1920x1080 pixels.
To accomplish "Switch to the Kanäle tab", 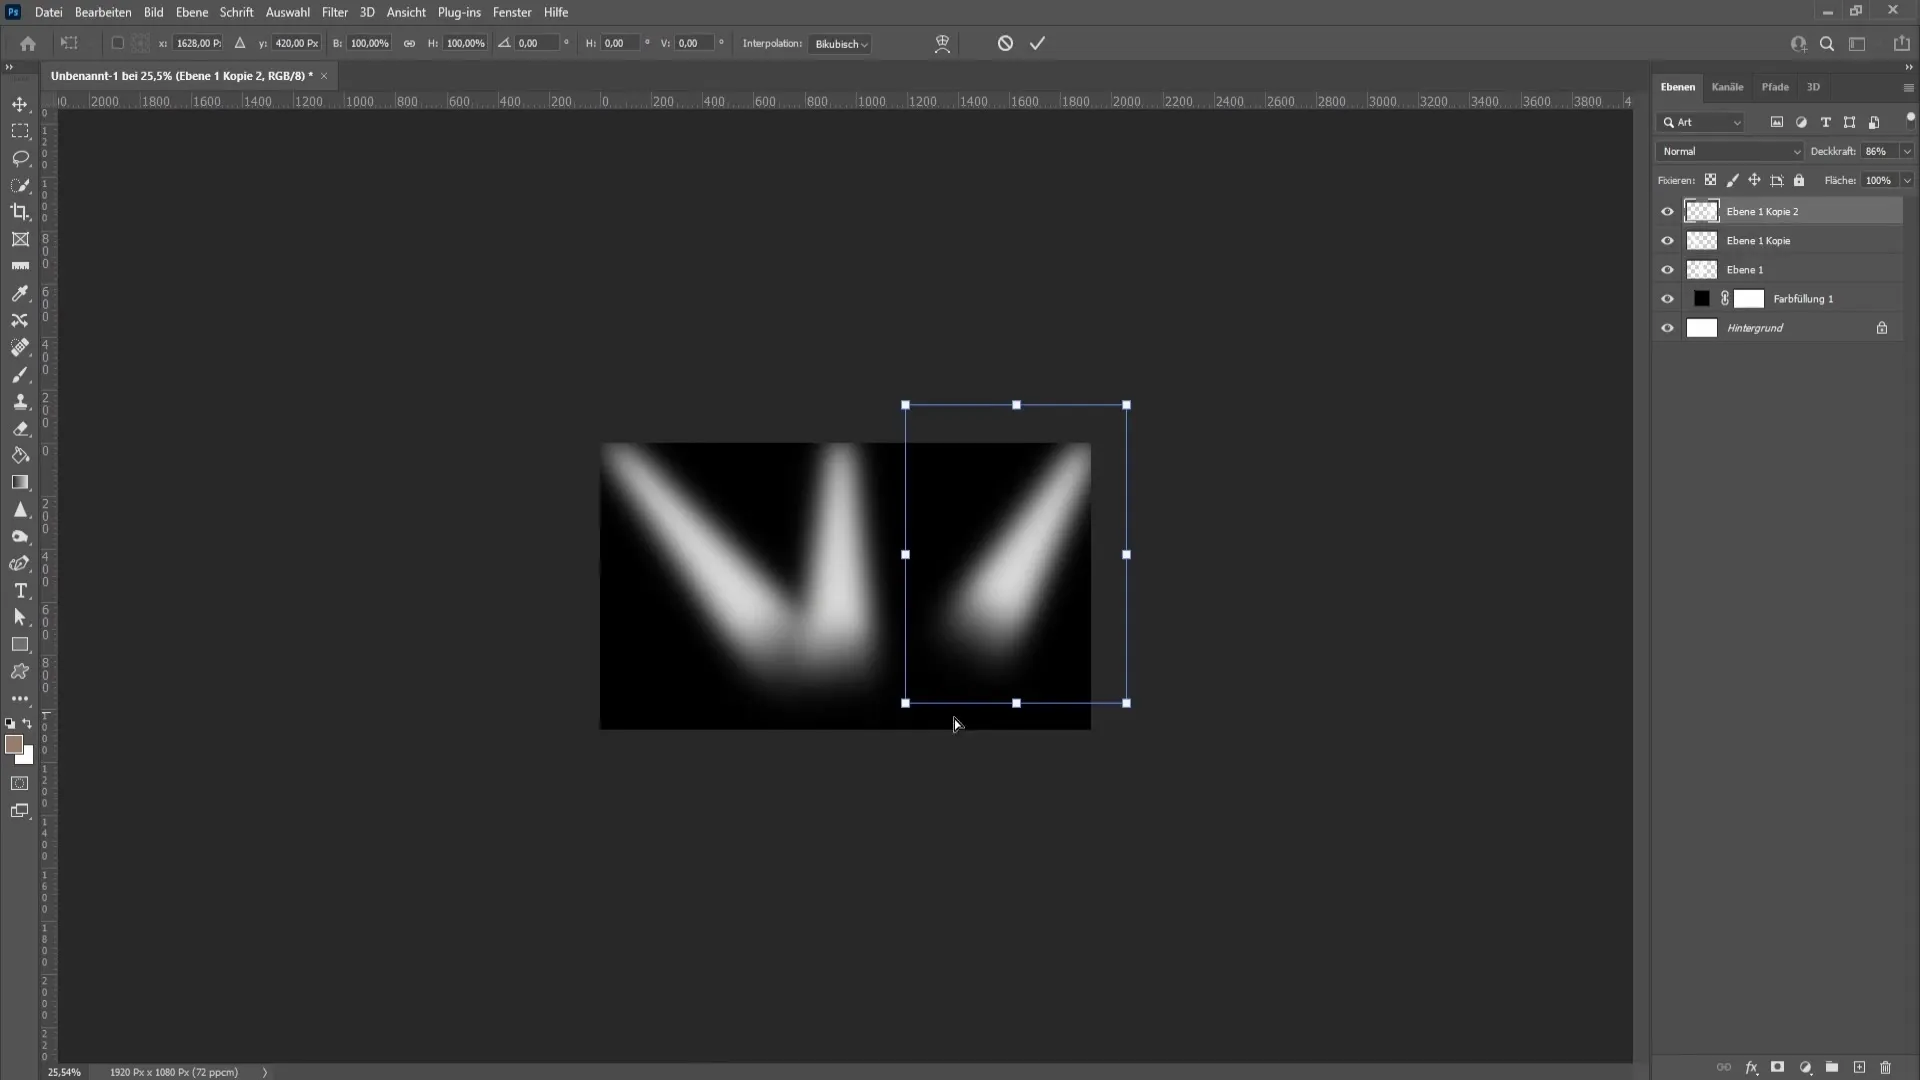I will pyautogui.click(x=1727, y=87).
